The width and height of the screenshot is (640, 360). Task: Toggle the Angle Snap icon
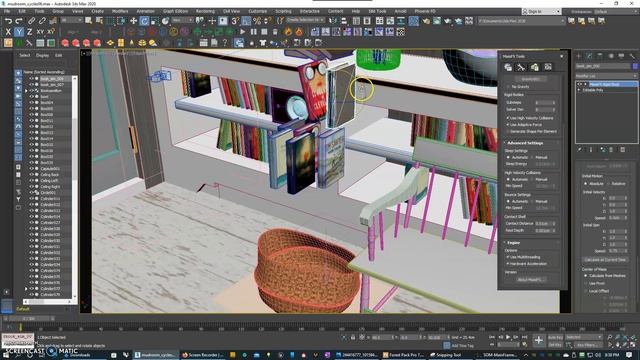[246, 20]
